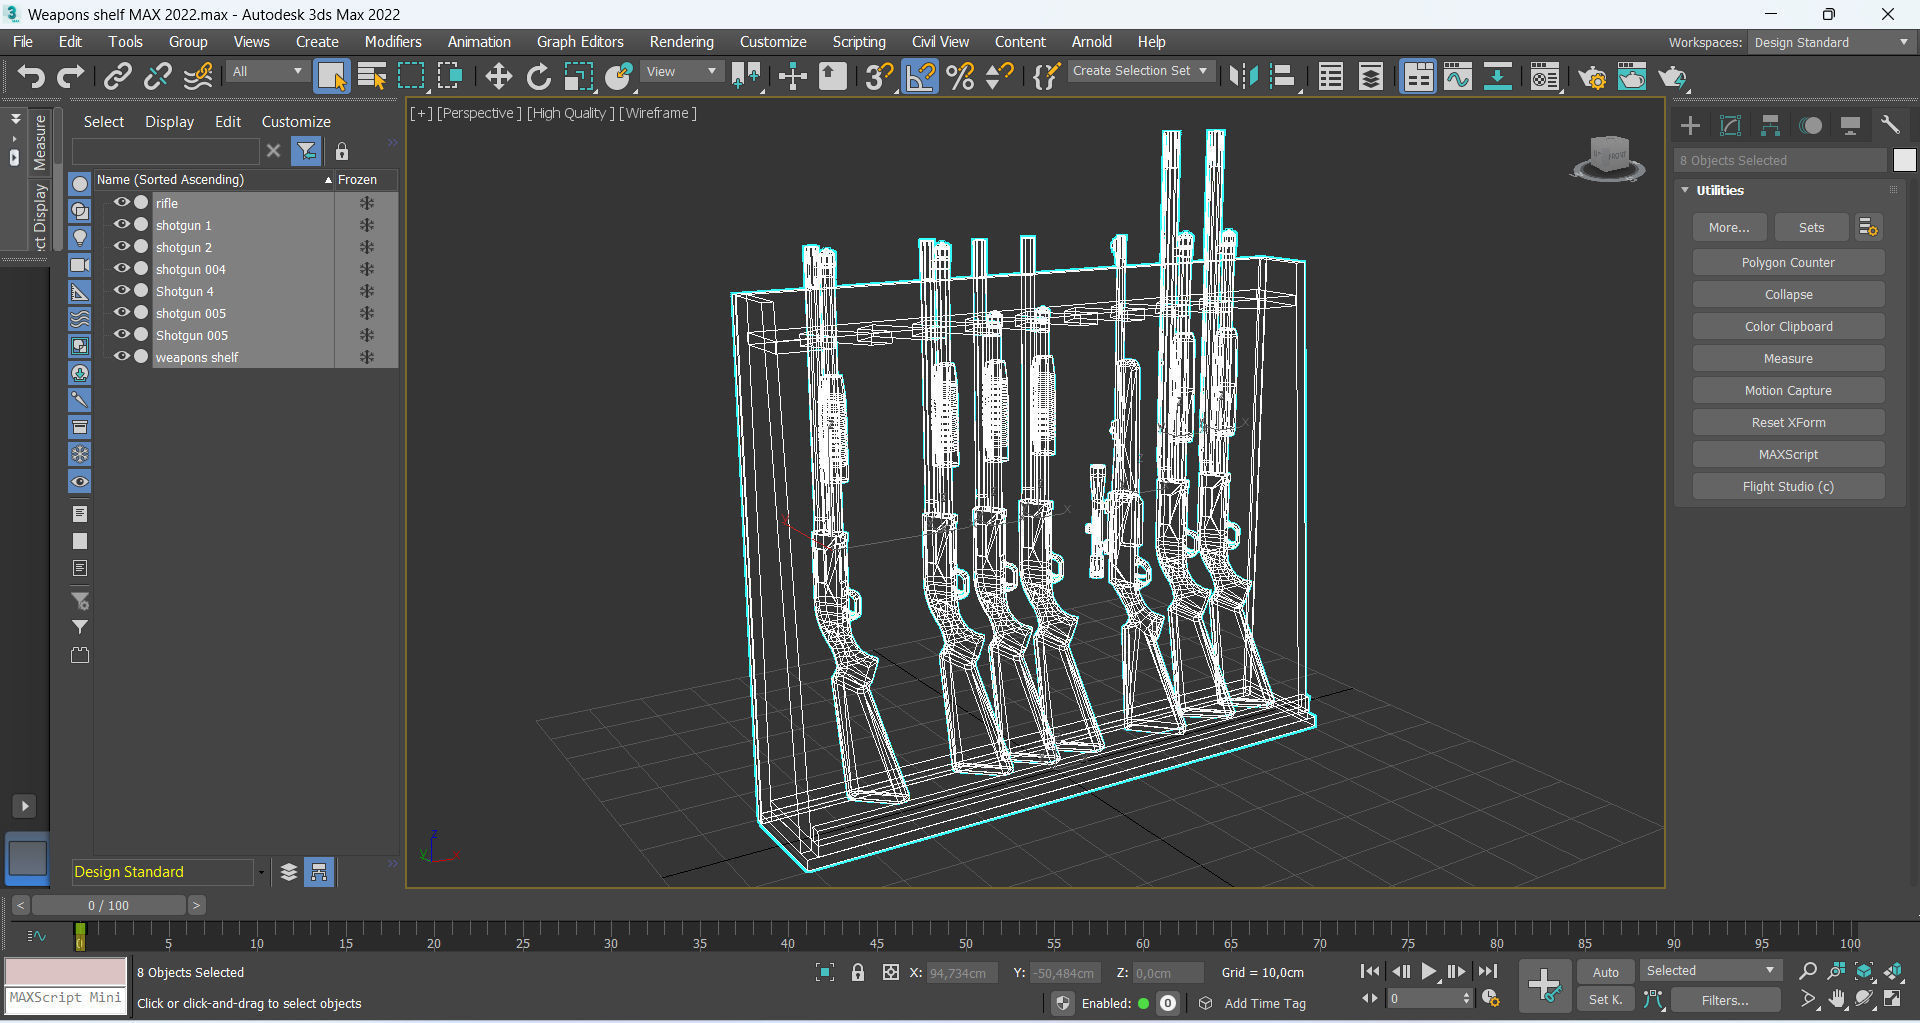
Task: Open the Create Selection Set dropdown
Action: (x=1141, y=71)
